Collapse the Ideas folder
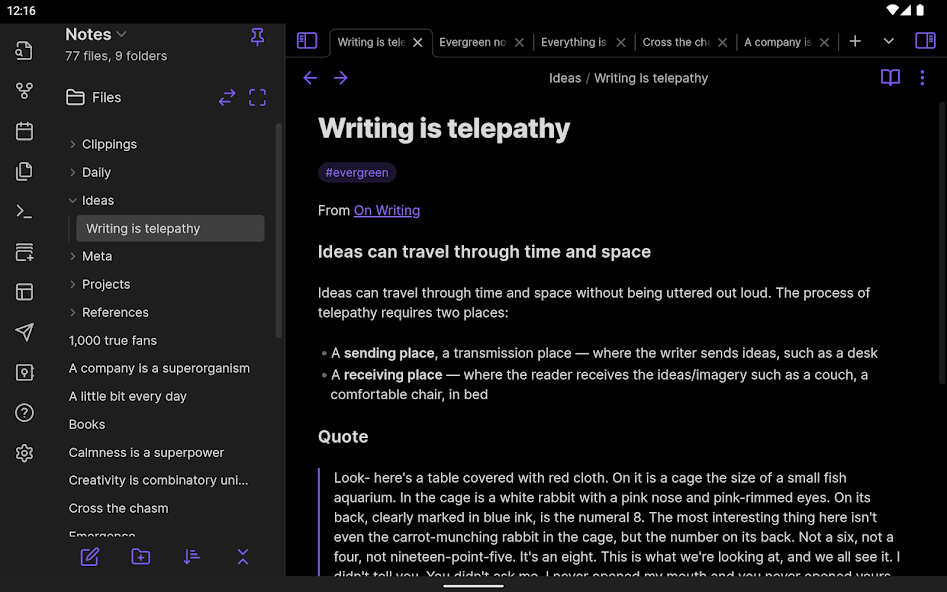947x592 pixels. [x=73, y=200]
